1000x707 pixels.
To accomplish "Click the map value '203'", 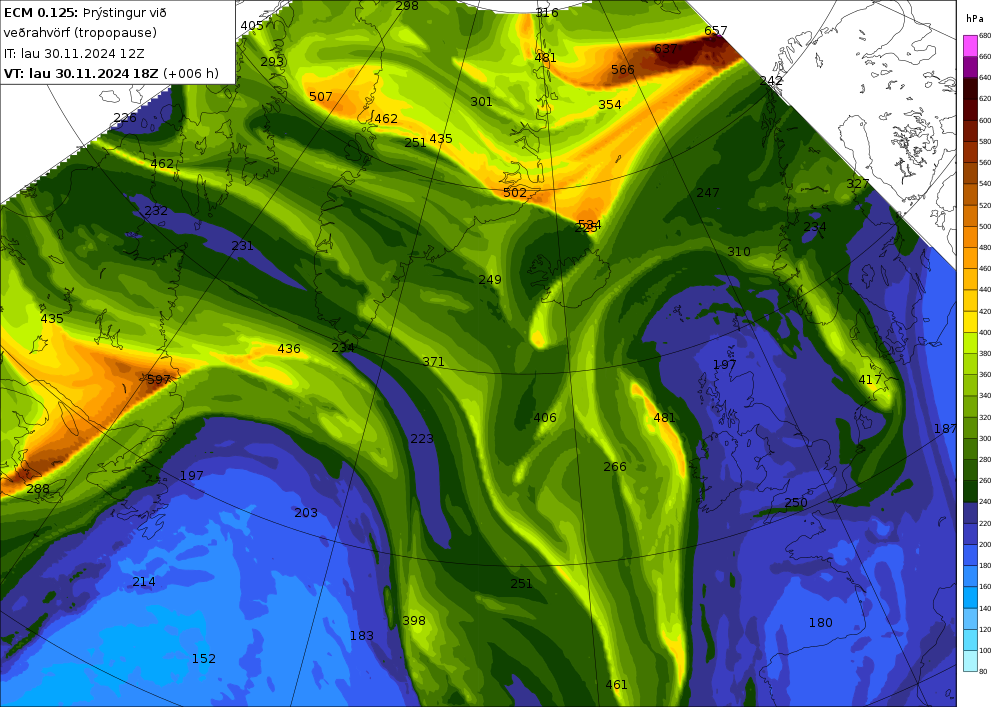I will tap(306, 513).
